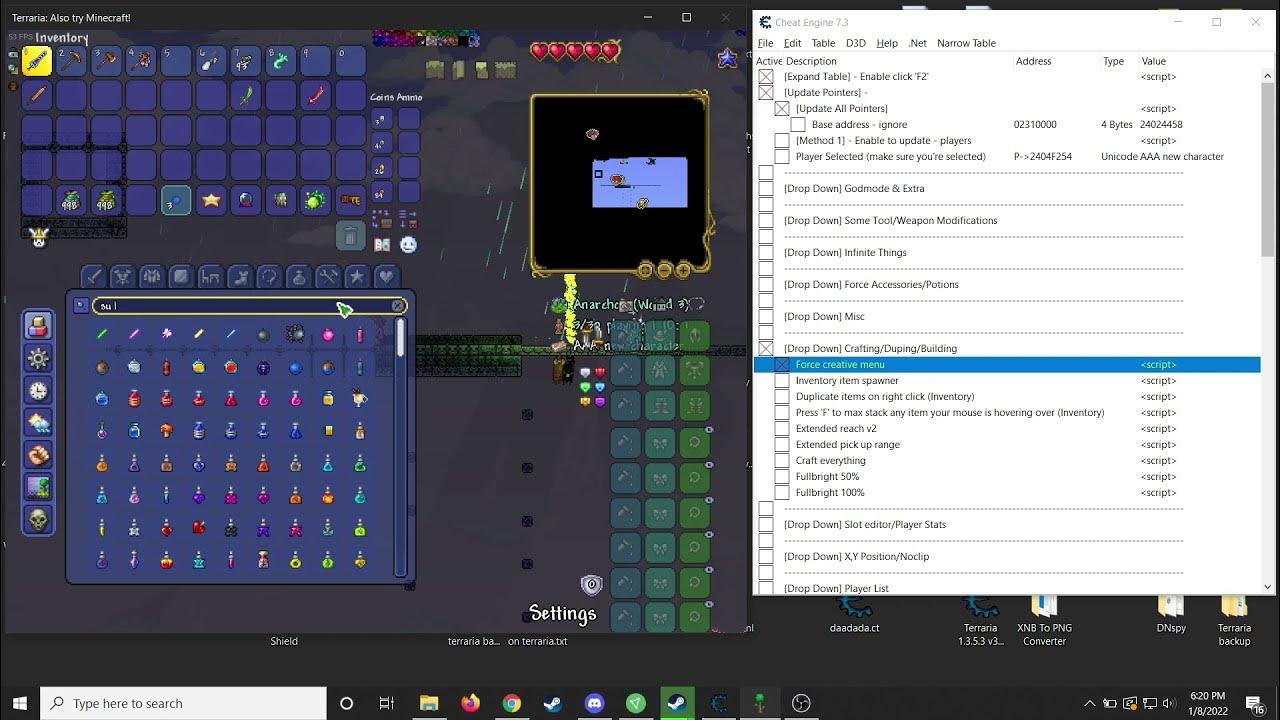The height and width of the screenshot is (720, 1280).
Task: Filter creative items by heart icon
Action: click(386, 276)
